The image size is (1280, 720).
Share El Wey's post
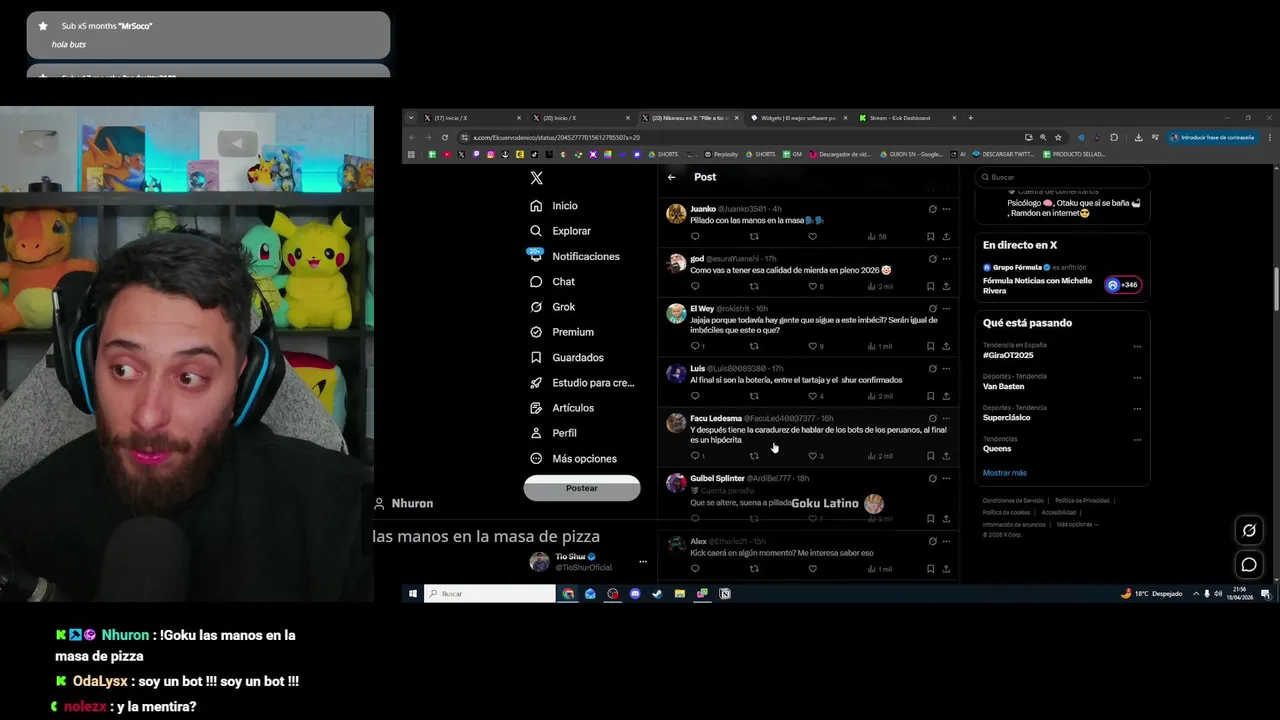tap(946, 346)
